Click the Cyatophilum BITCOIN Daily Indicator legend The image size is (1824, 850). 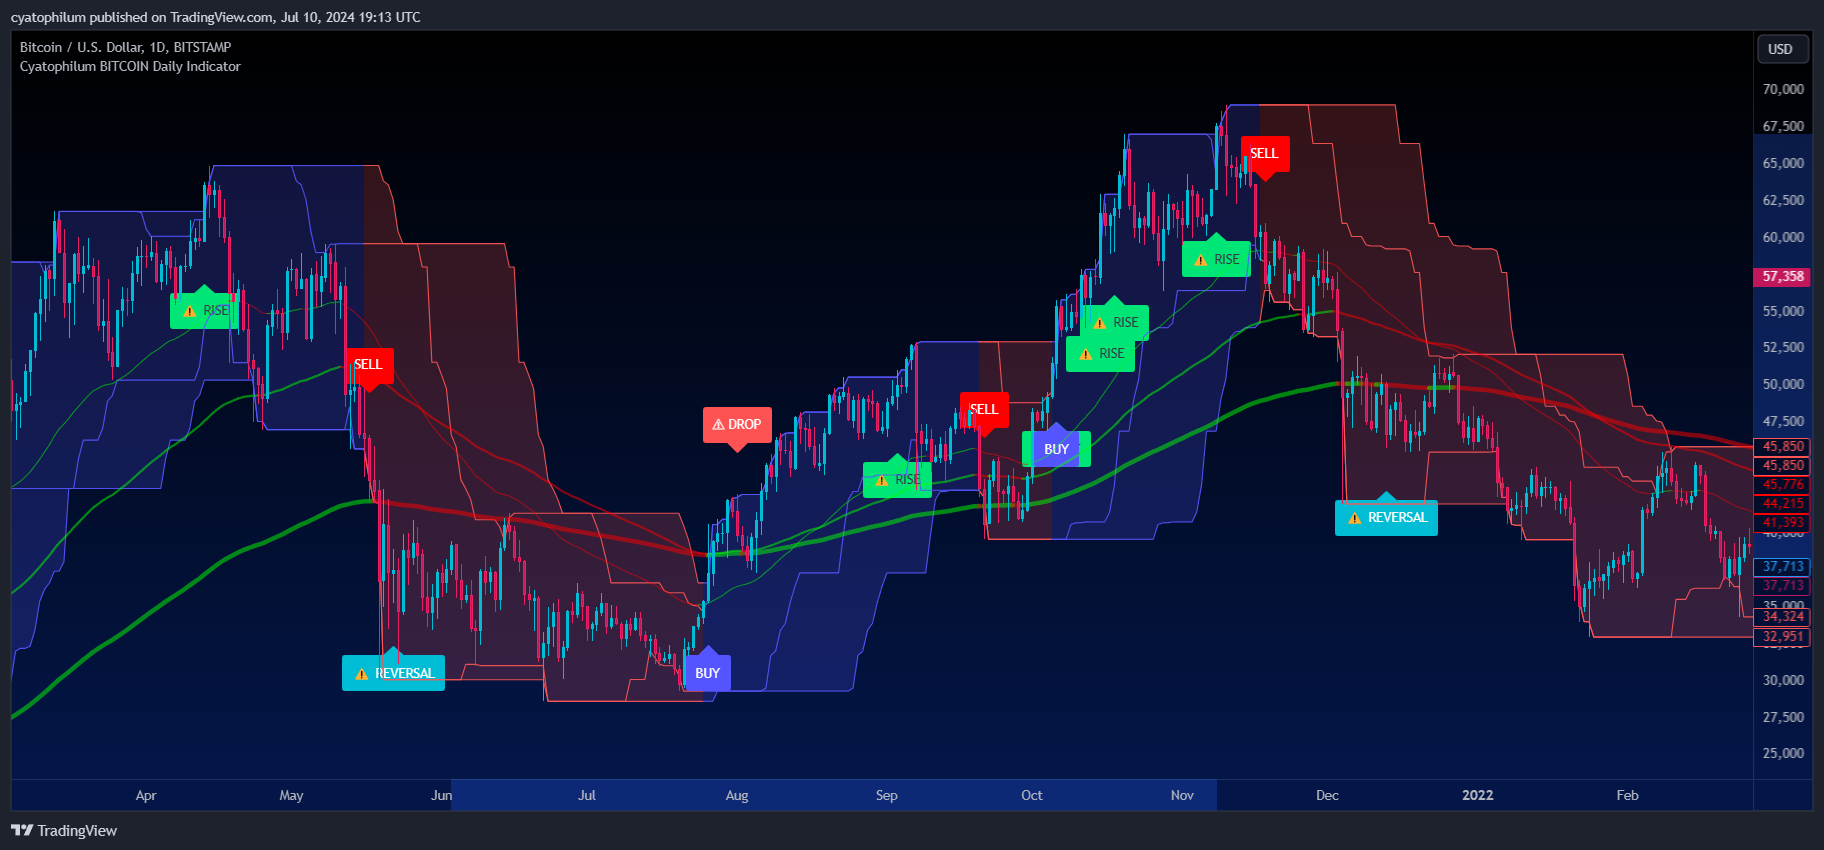pos(130,66)
